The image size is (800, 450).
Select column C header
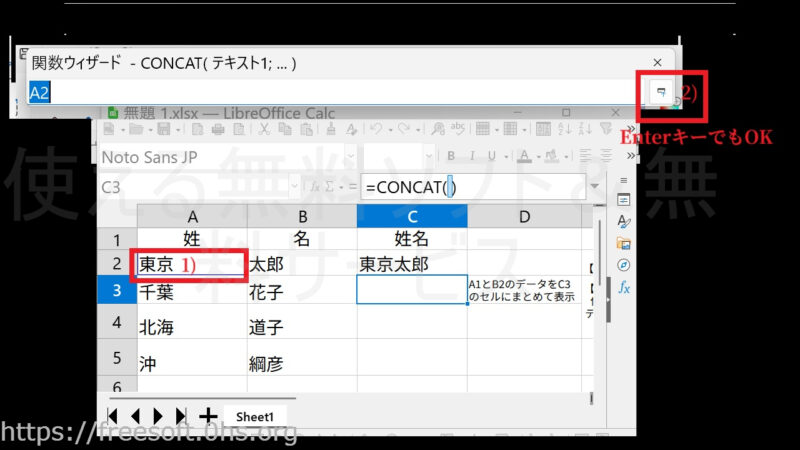click(x=411, y=214)
